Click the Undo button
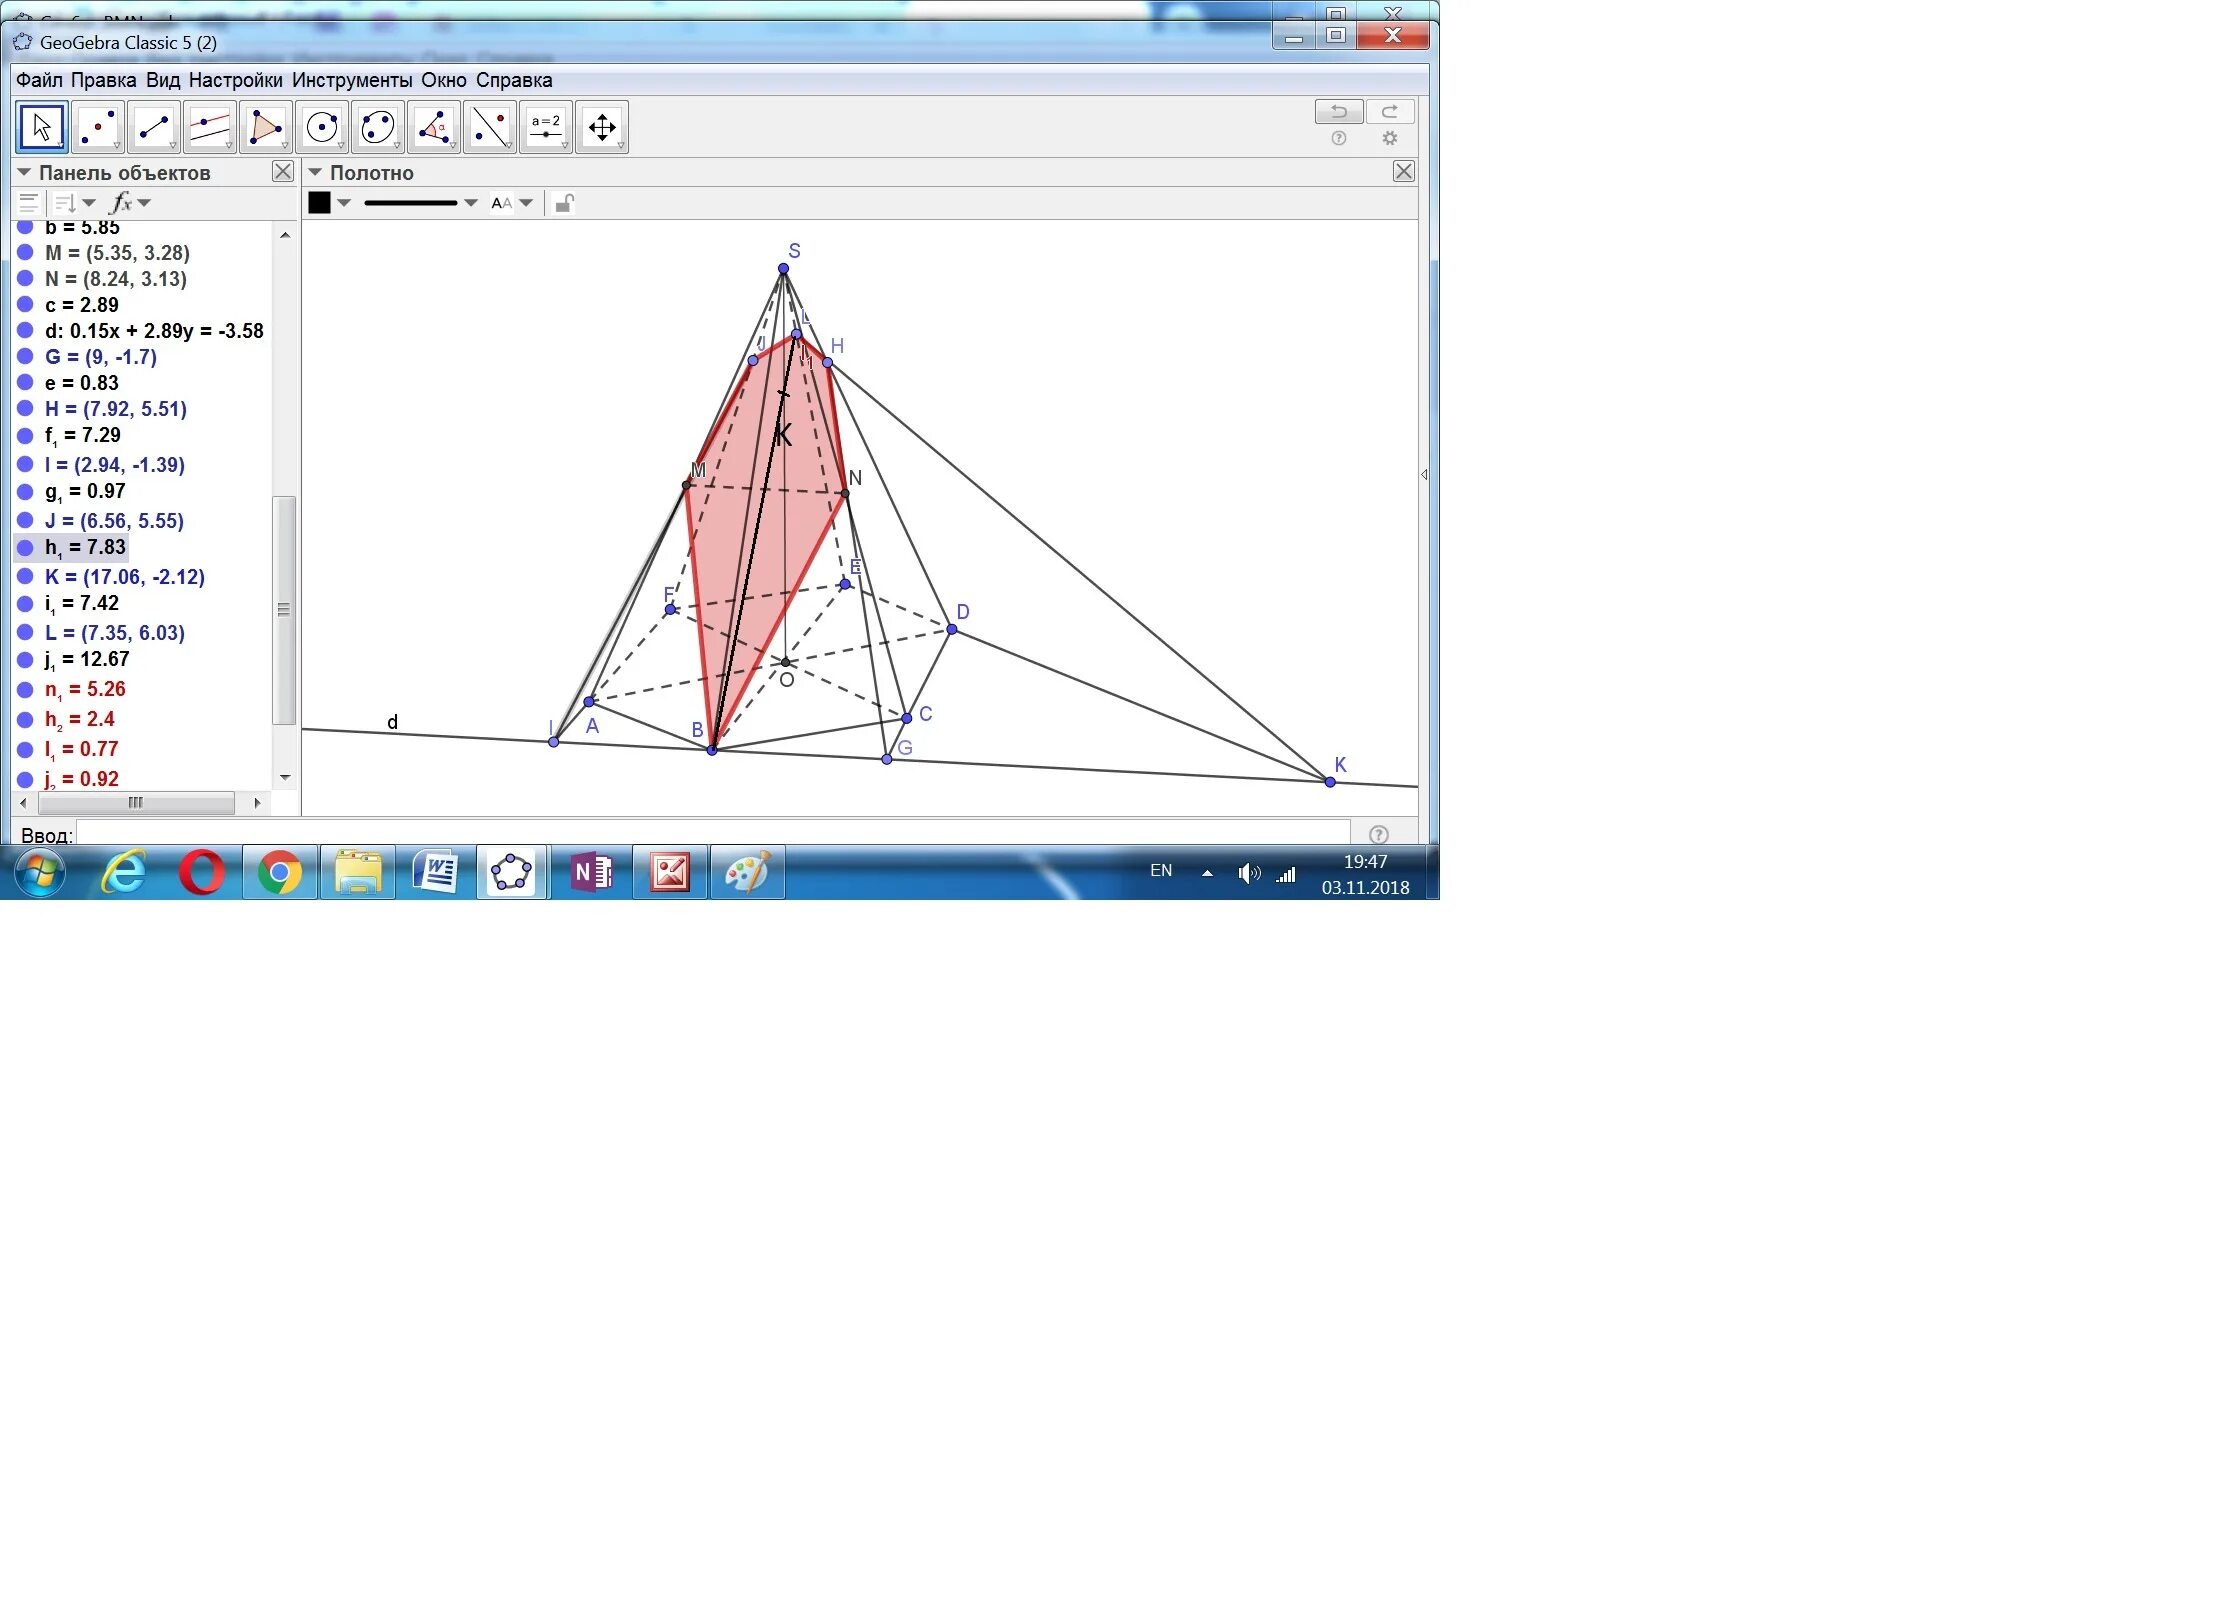Screen dimensions: 2236x1624 (1338, 112)
